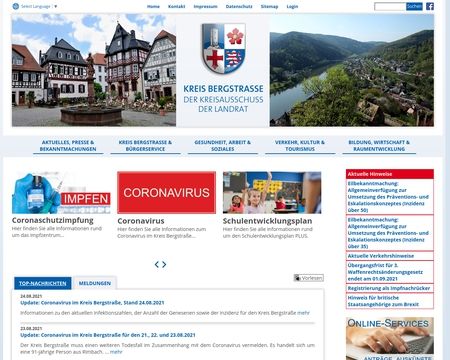Image resolution: width=450 pixels, height=360 pixels.
Task: Click the Kreis Bergstrasse title text
Action: pos(223,89)
